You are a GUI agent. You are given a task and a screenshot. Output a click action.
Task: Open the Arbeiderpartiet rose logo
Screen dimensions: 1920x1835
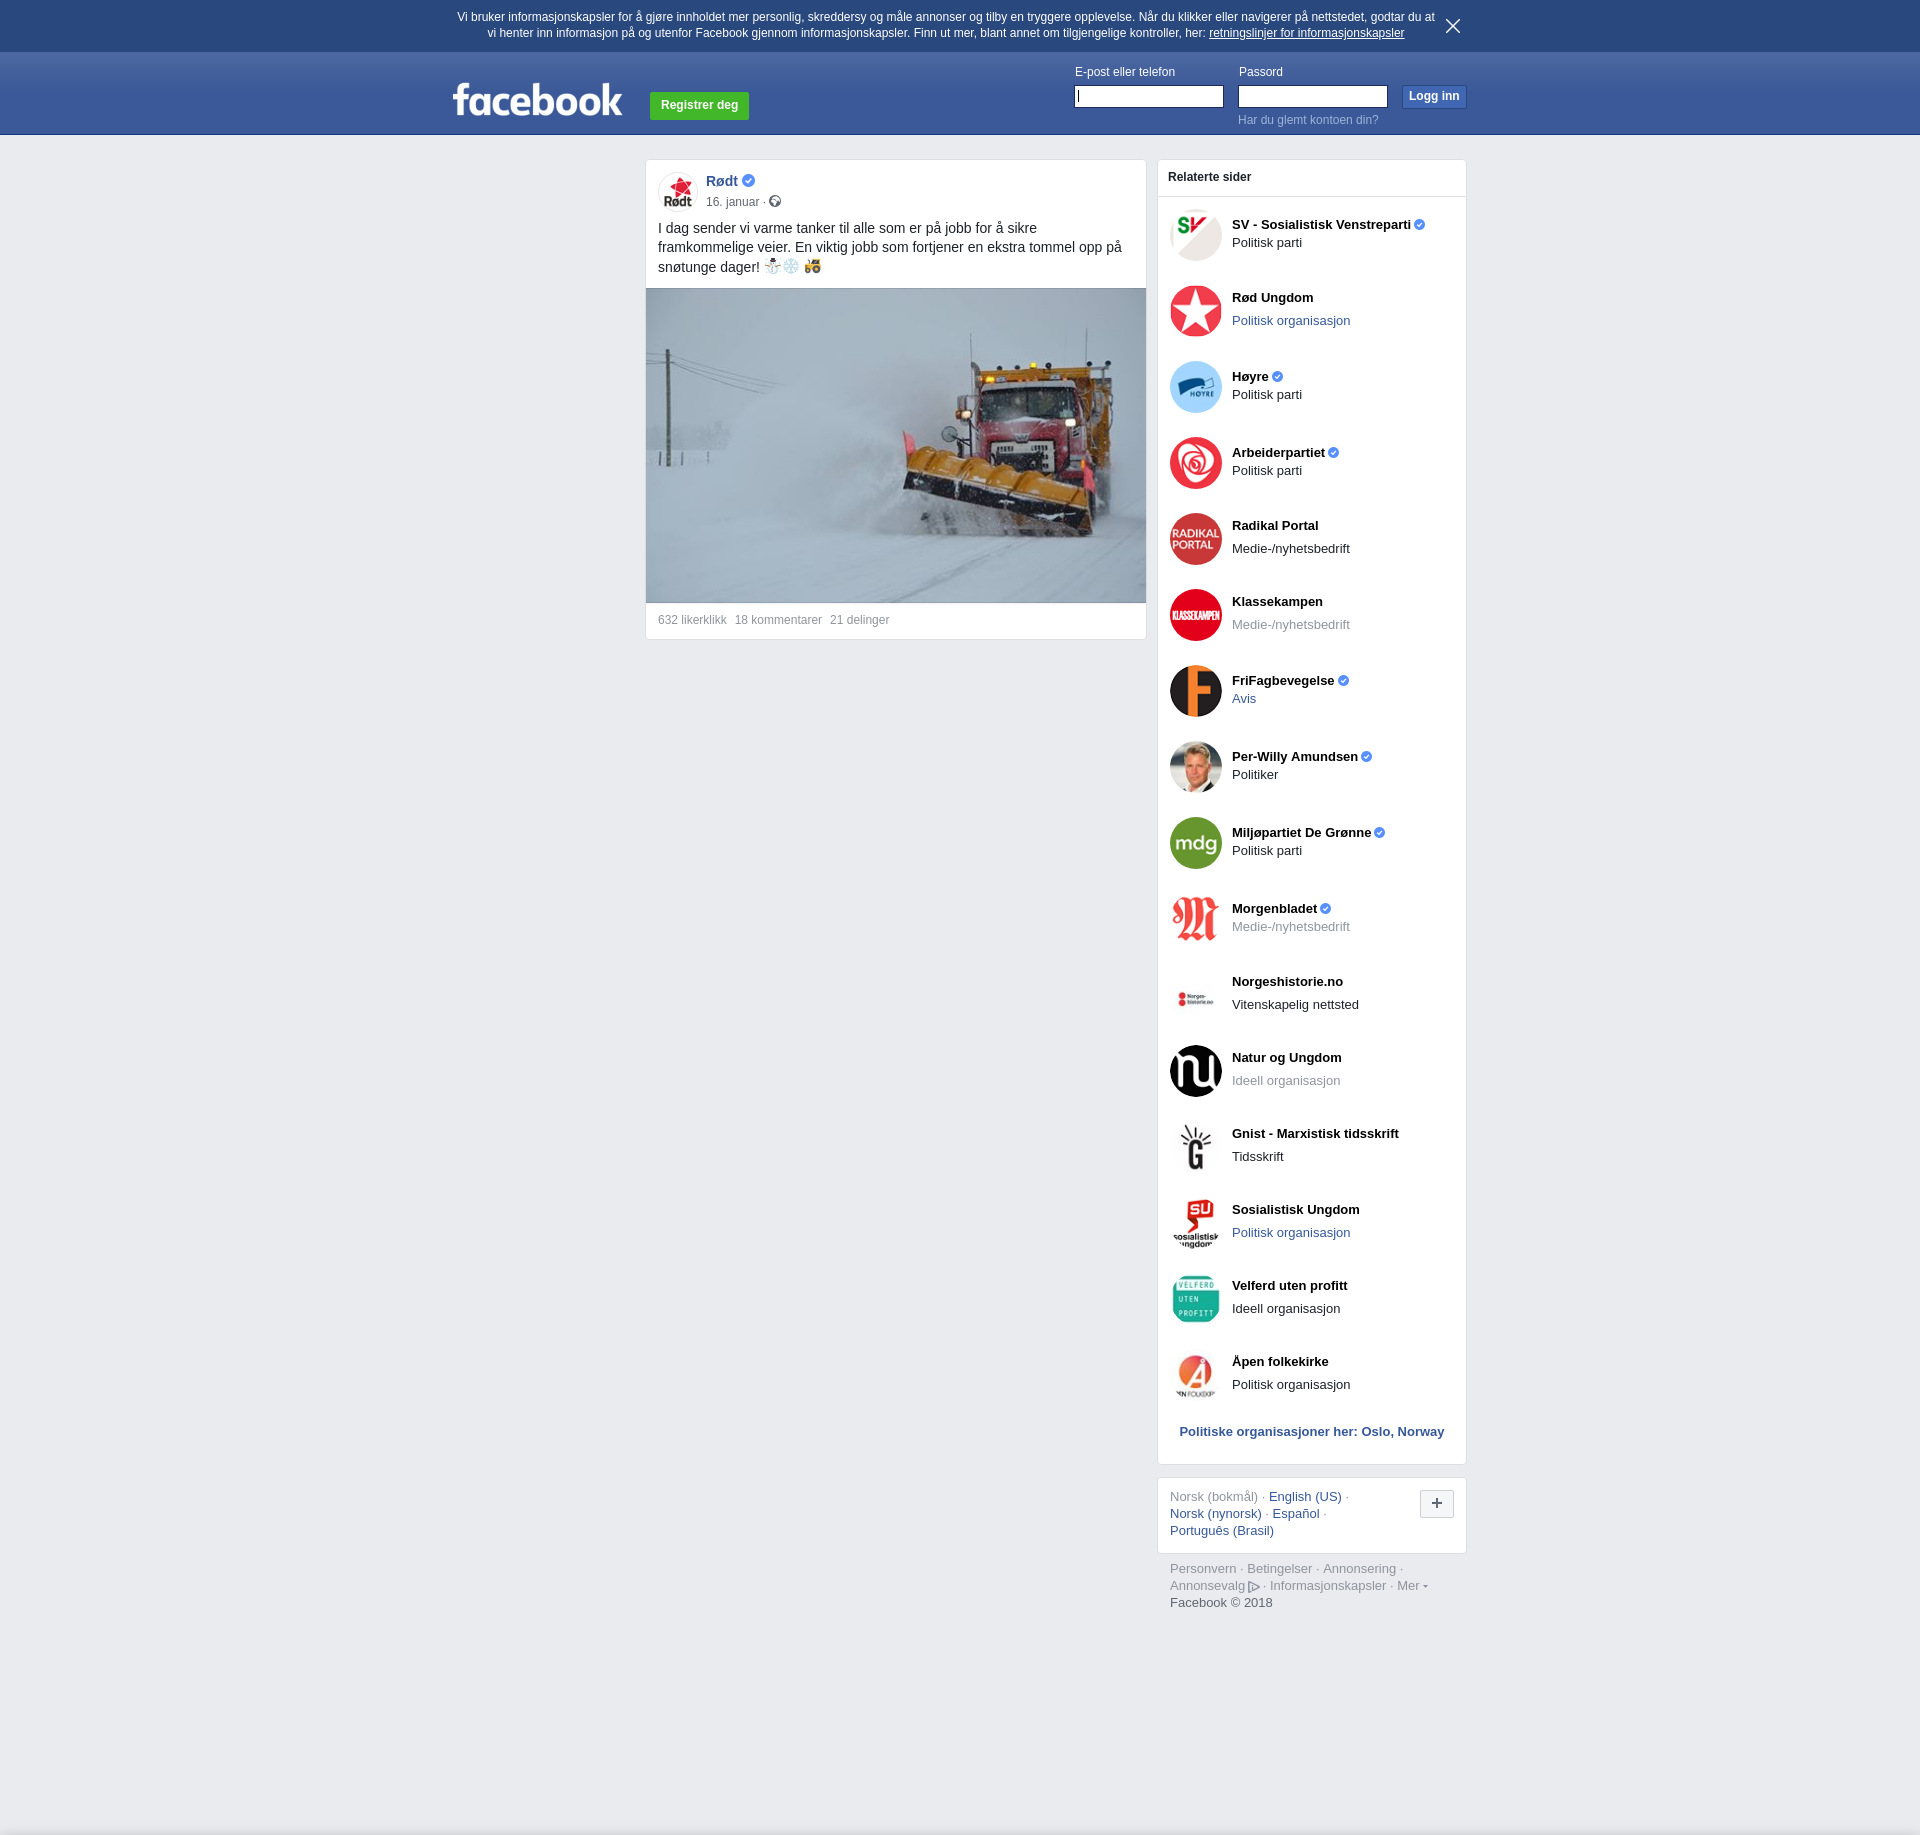point(1196,463)
